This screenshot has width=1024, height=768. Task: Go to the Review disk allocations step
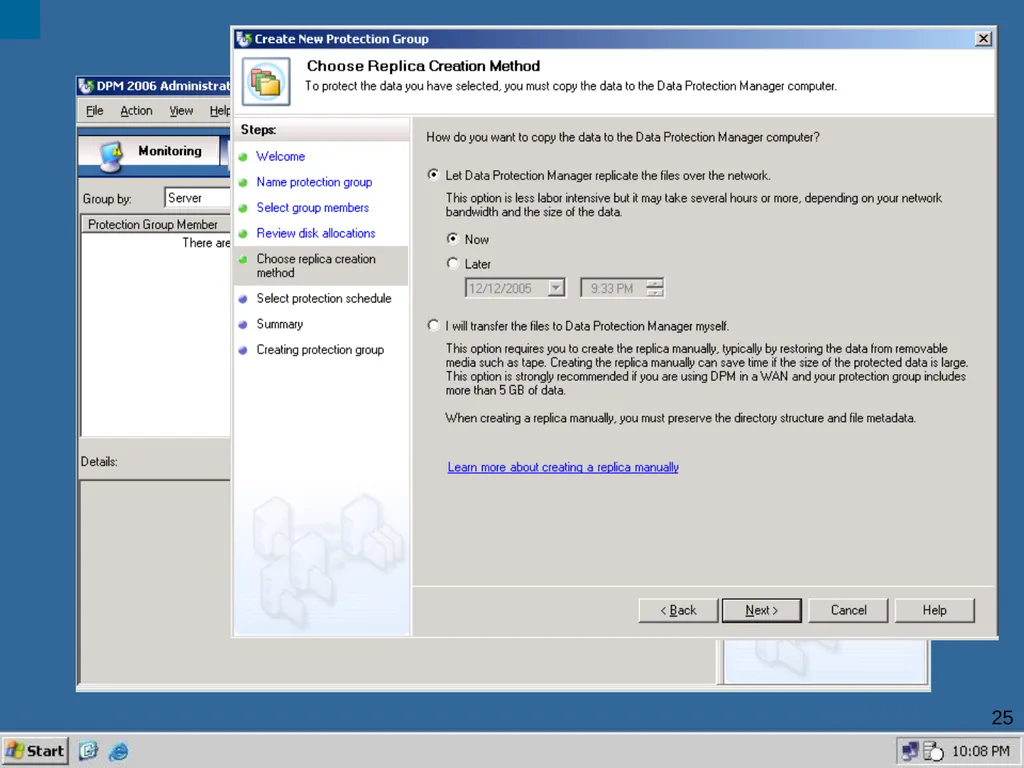tap(316, 233)
